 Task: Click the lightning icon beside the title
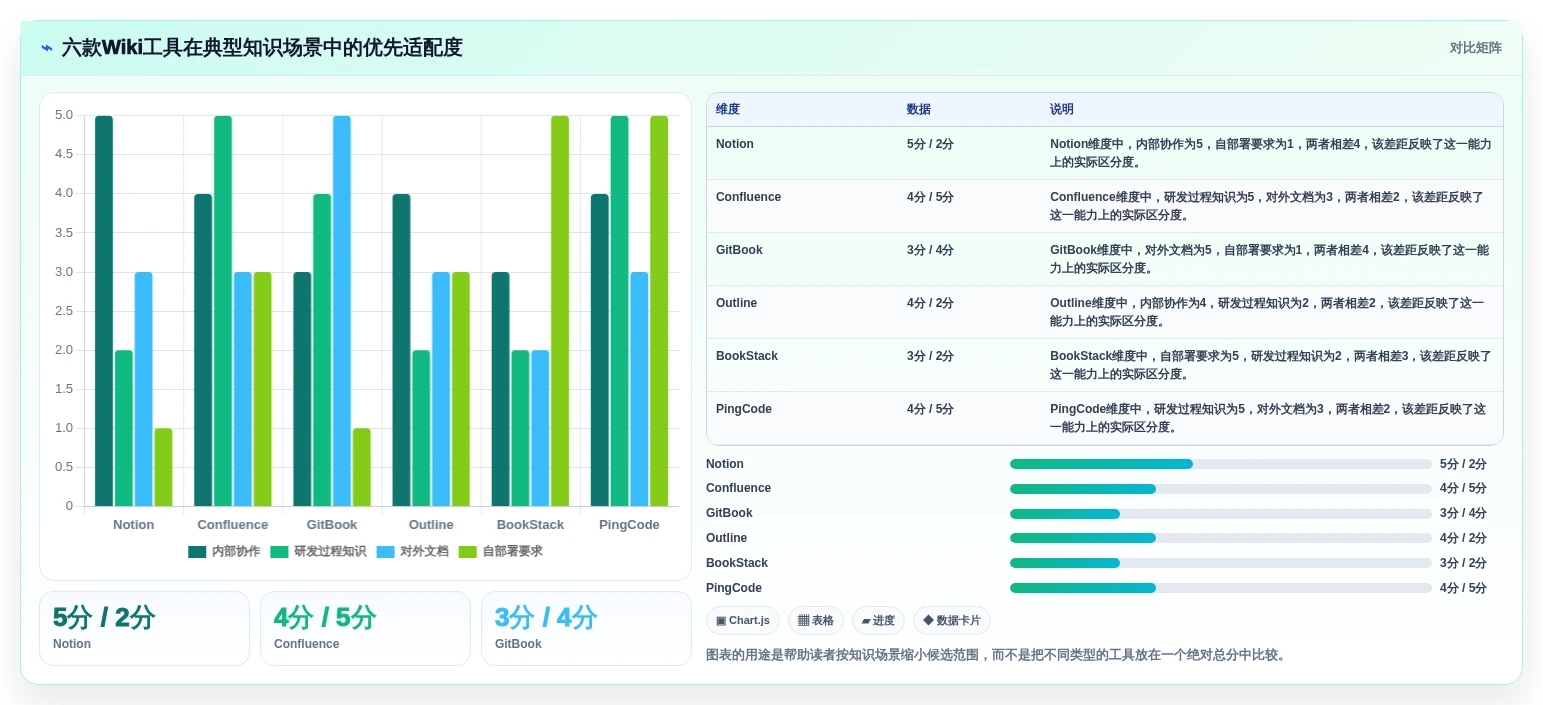pyautogui.click(x=46, y=48)
